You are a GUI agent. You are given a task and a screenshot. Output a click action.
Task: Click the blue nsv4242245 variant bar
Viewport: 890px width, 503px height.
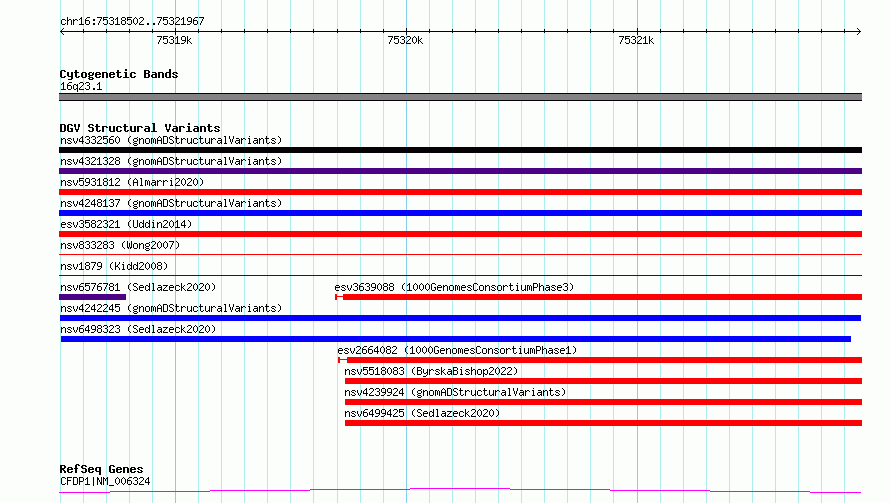coord(460,318)
